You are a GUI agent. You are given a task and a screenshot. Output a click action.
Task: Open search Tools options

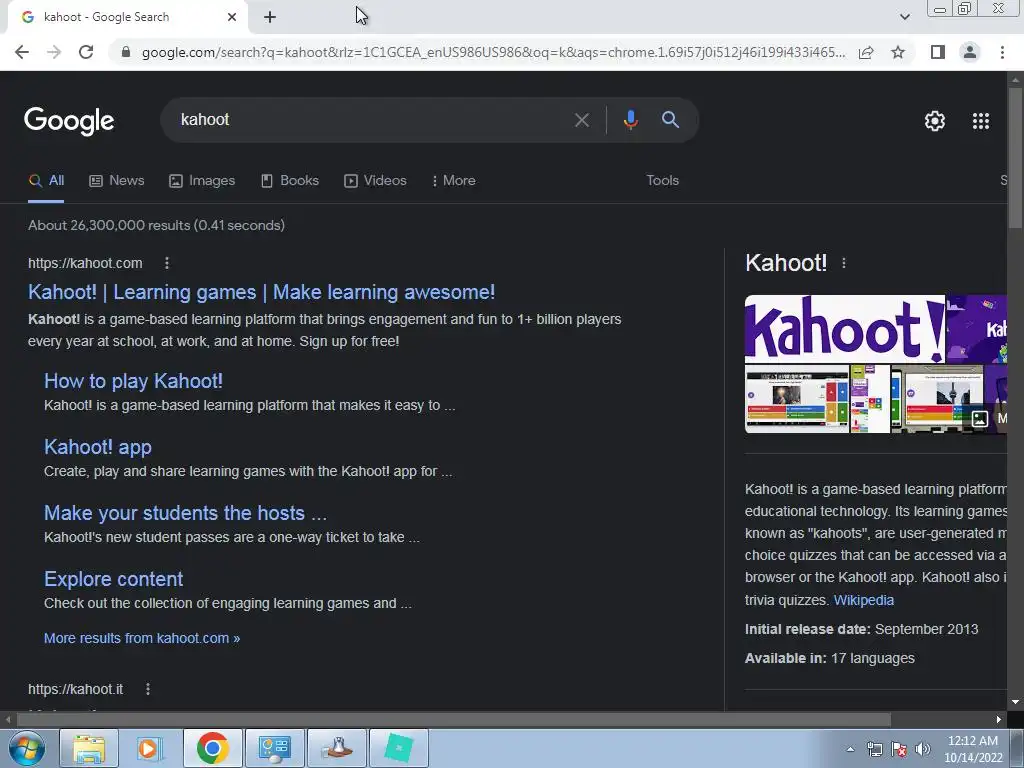tap(662, 181)
